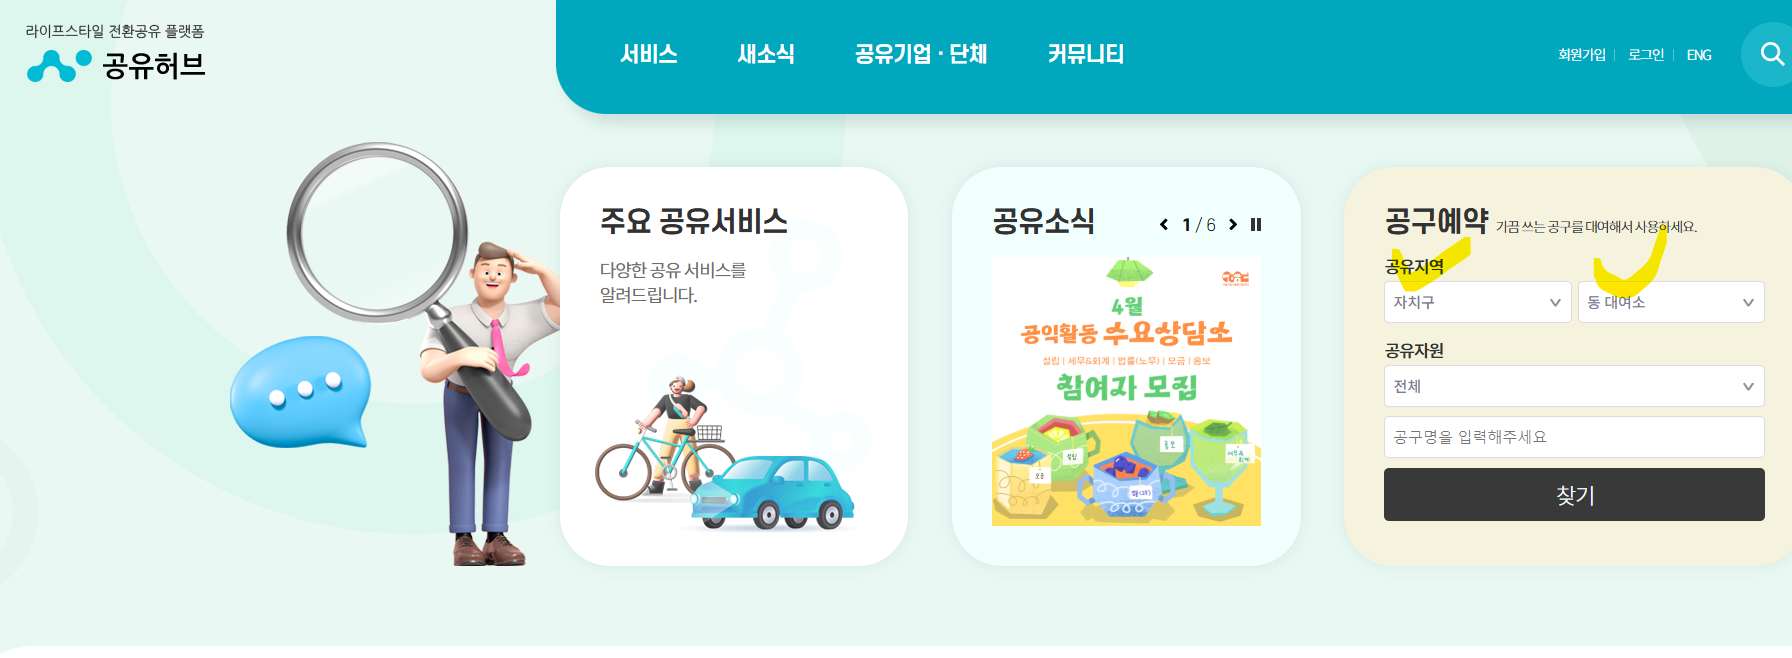Click the search magnifier icon
This screenshot has height=658, width=1792.
(x=1771, y=54)
